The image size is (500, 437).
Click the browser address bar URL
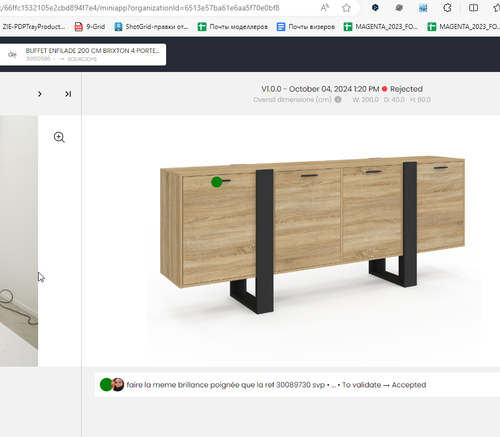point(140,8)
